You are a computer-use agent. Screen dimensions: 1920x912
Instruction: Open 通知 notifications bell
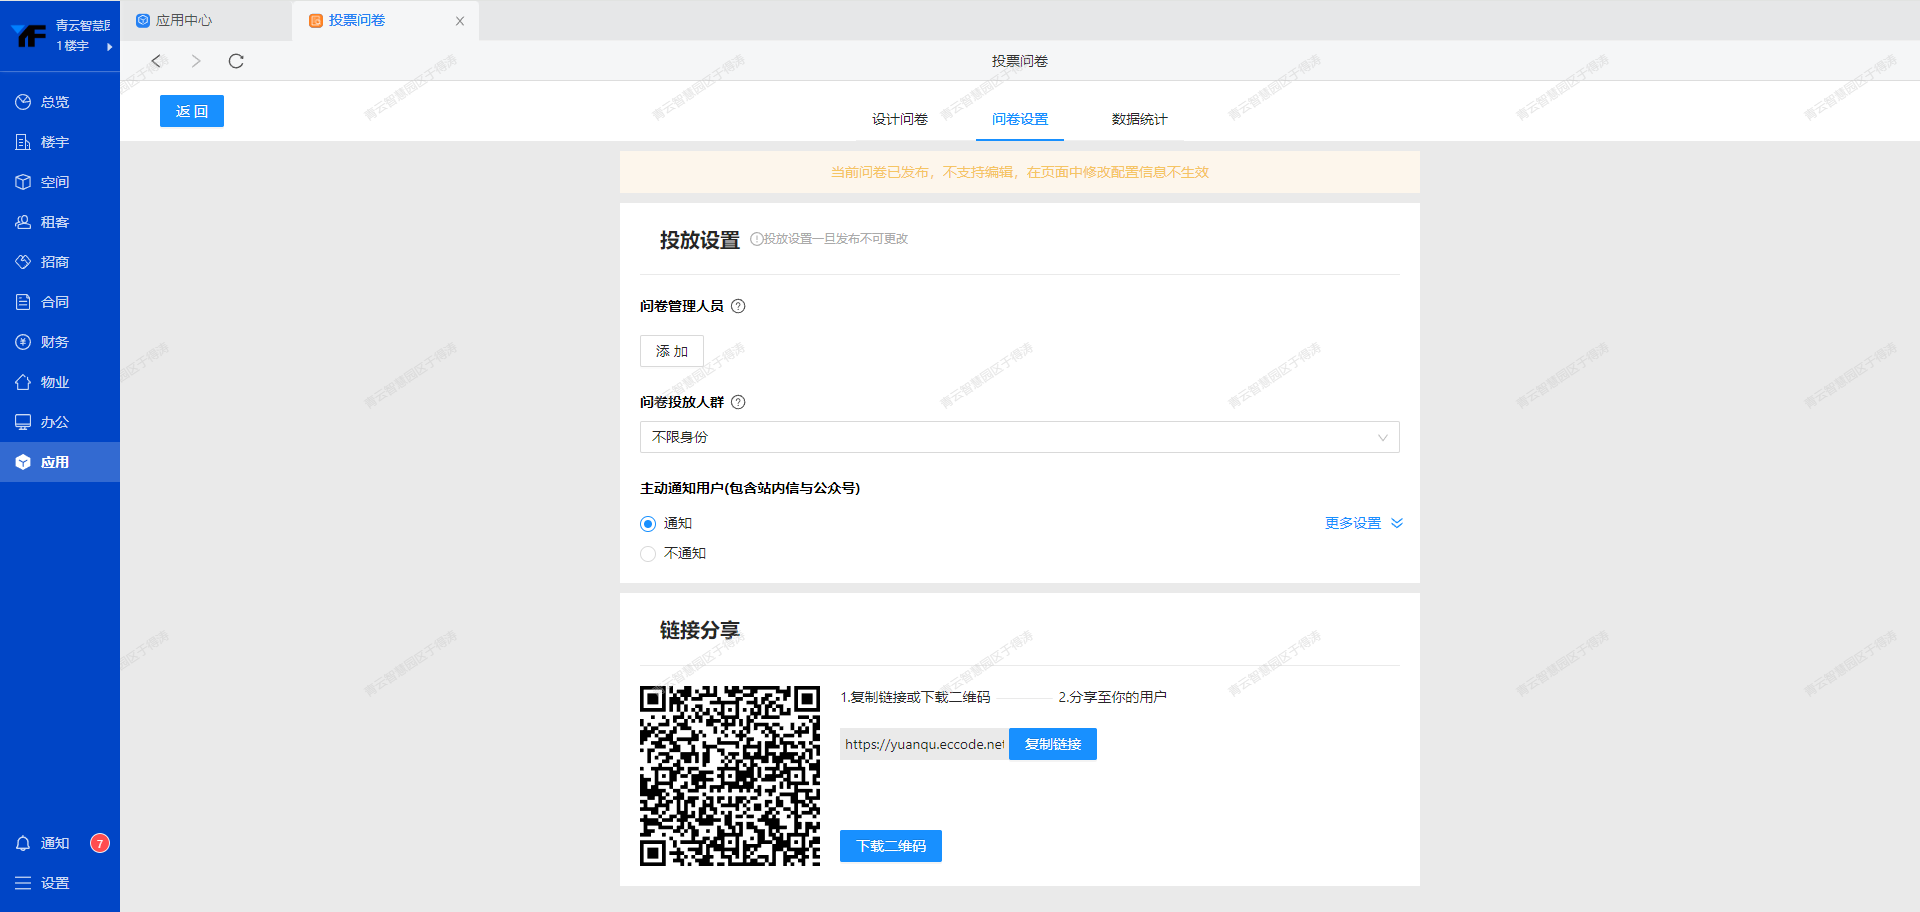[23, 843]
